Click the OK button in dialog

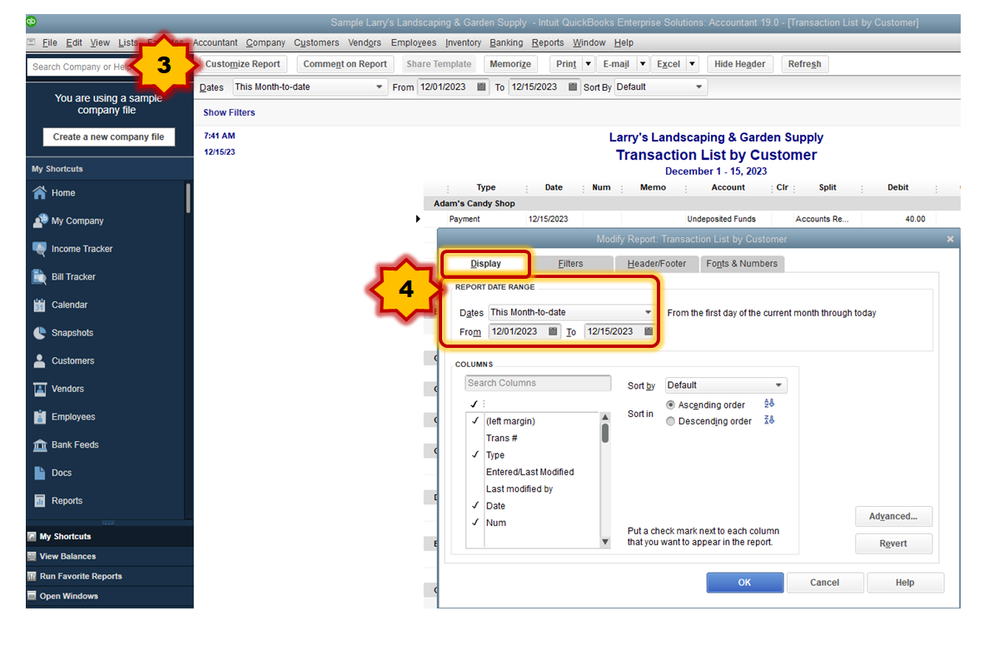(744, 583)
